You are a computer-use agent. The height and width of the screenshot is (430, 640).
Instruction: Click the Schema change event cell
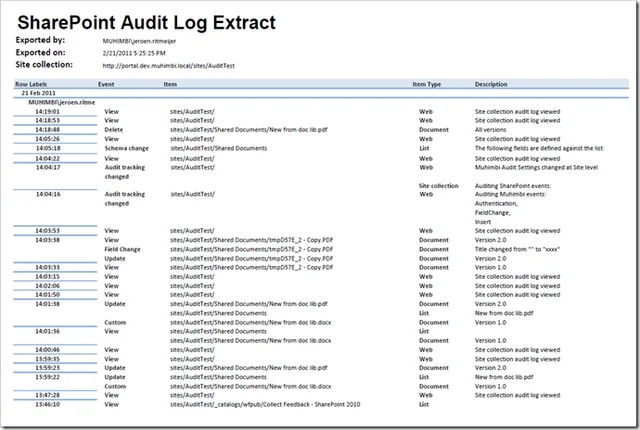click(127, 149)
